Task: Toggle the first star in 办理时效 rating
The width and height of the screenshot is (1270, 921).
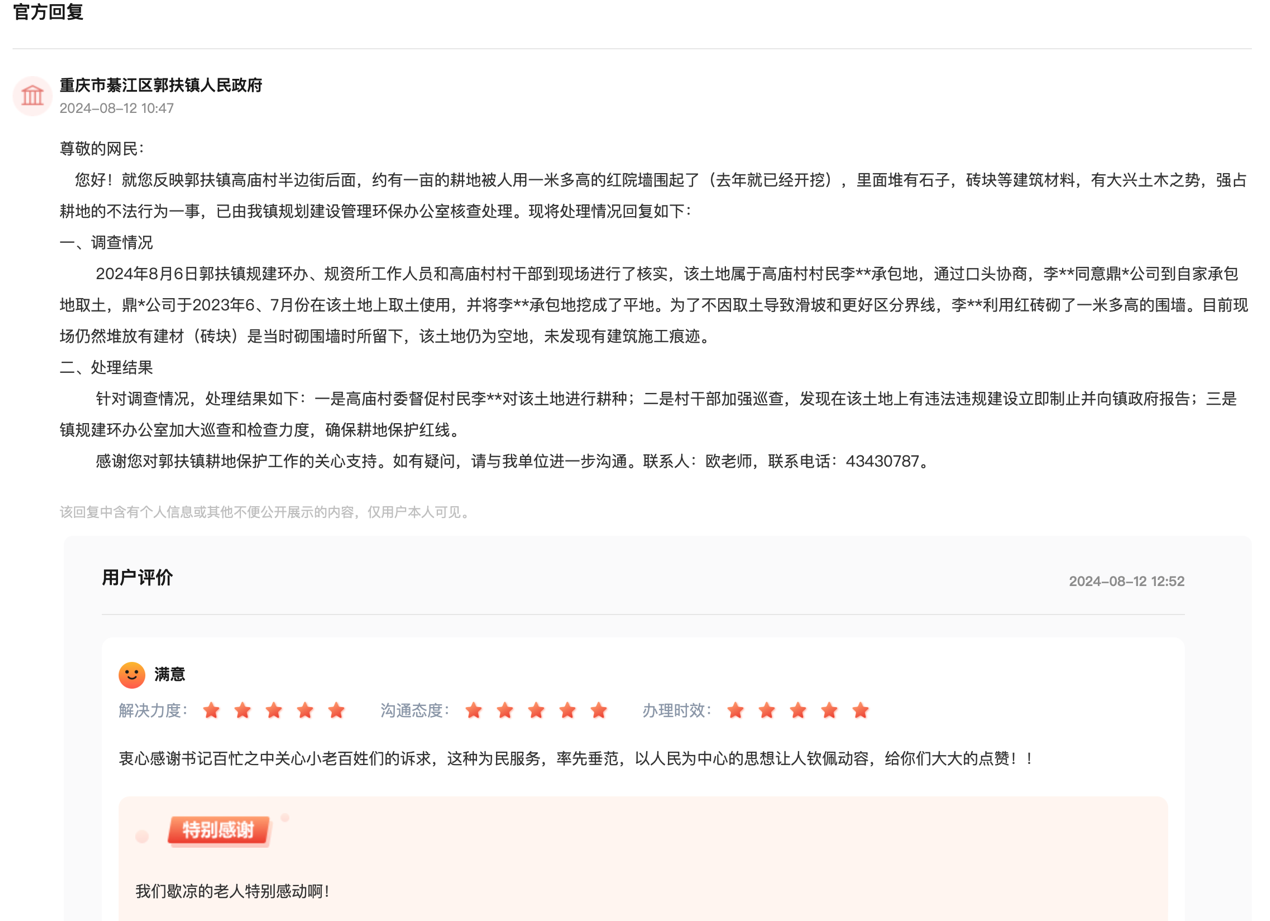Action: coord(736,710)
